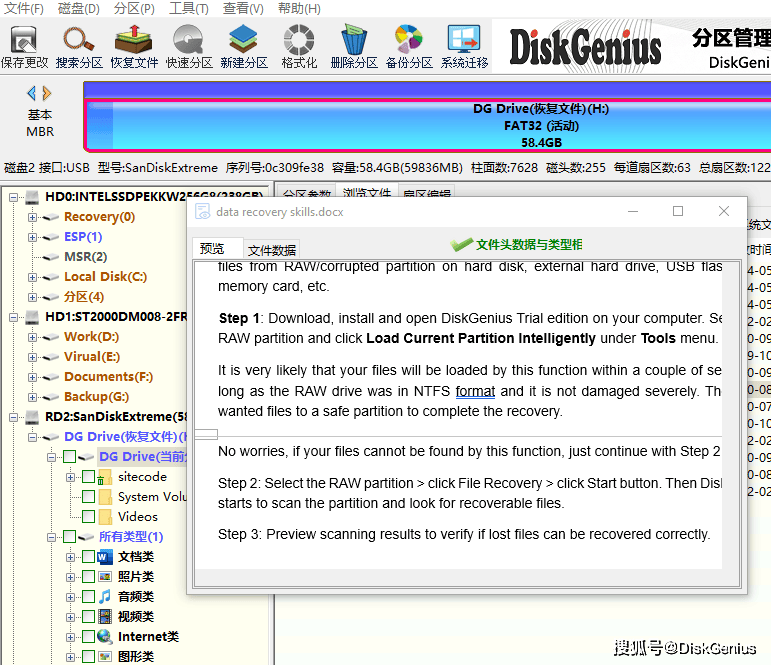Image resolution: width=771 pixels, height=665 pixels.
Task: Open the 工具(T) Tools menu
Action: click(x=188, y=9)
